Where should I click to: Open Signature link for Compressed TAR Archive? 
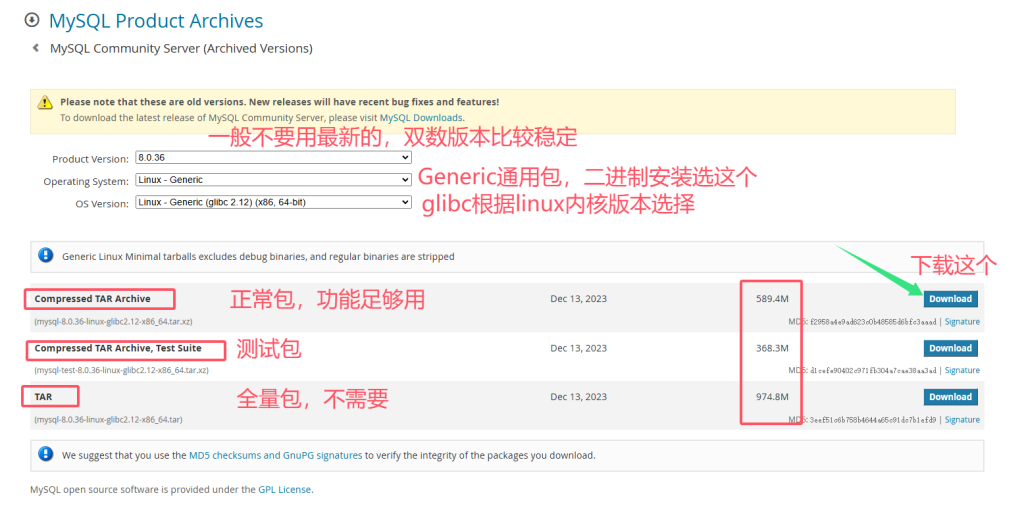click(962, 322)
